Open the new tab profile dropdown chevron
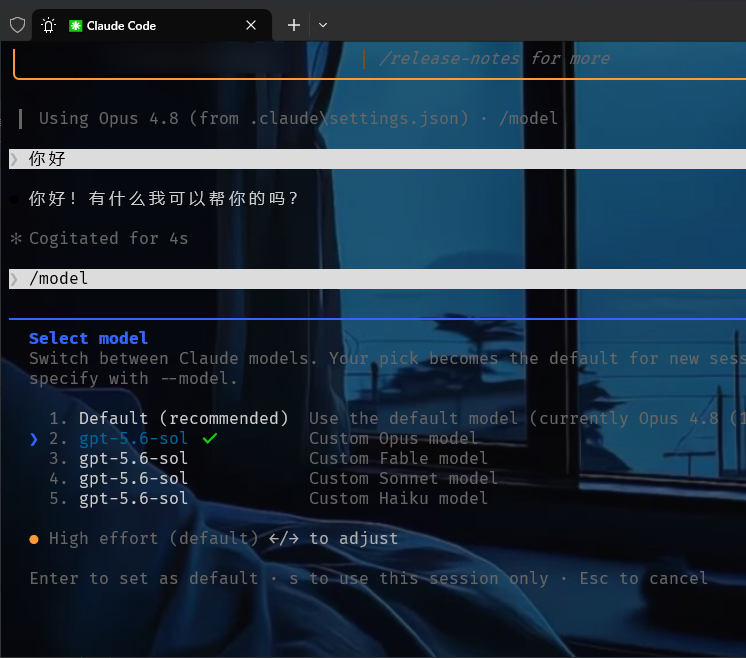The image size is (746, 658). 323,25
